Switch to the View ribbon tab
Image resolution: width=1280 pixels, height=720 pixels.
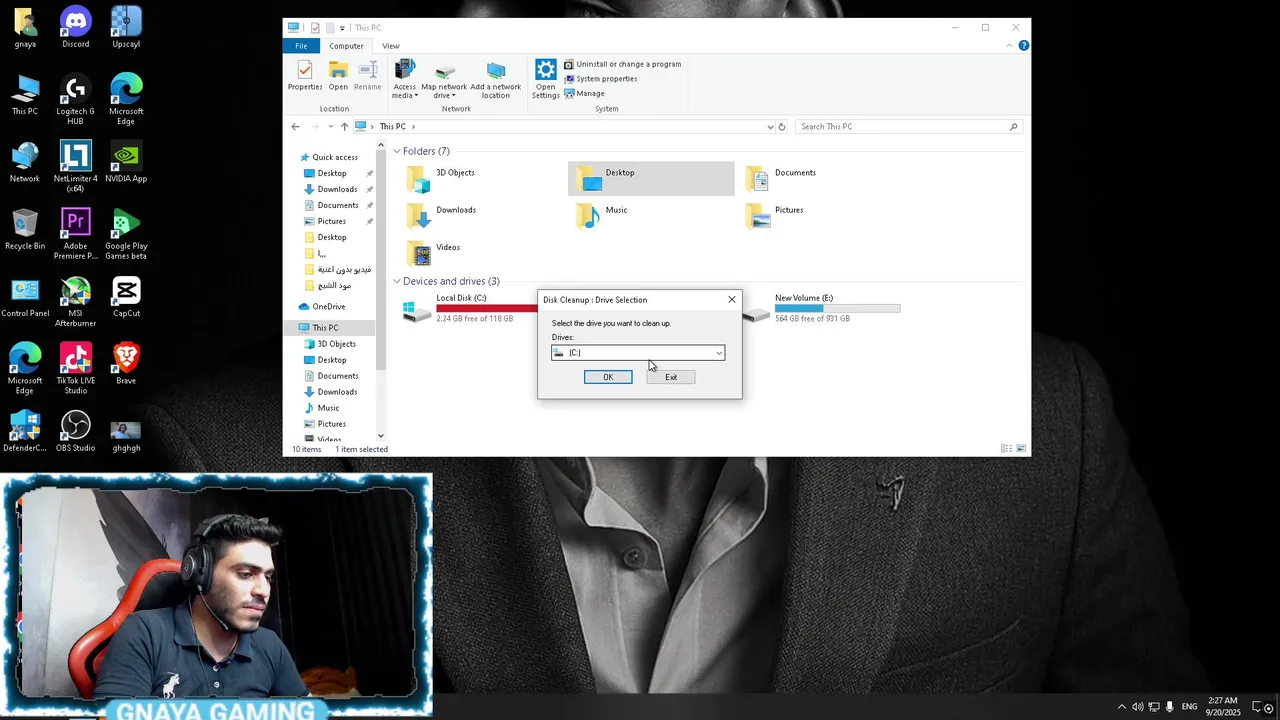click(x=390, y=46)
